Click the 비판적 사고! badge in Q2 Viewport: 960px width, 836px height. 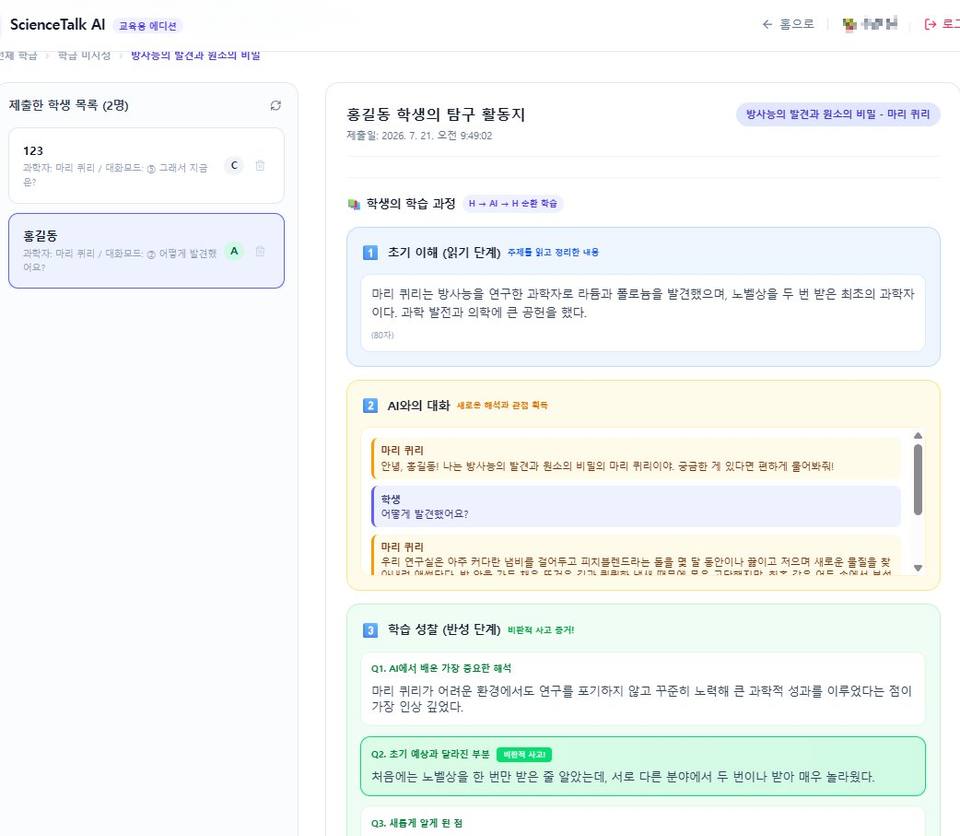[x=524, y=755]
